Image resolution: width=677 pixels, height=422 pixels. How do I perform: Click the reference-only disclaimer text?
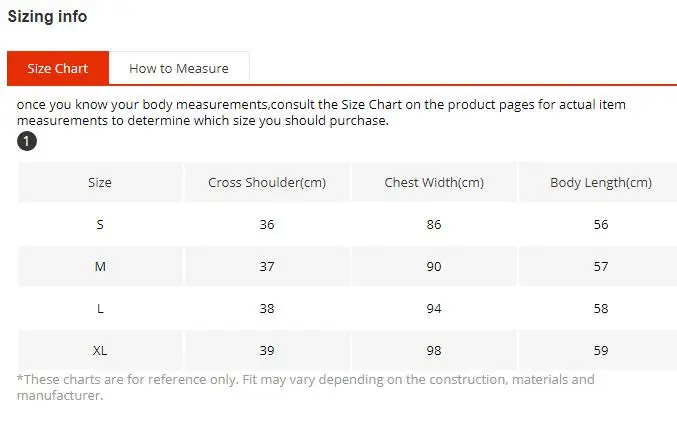pos(306,387)
